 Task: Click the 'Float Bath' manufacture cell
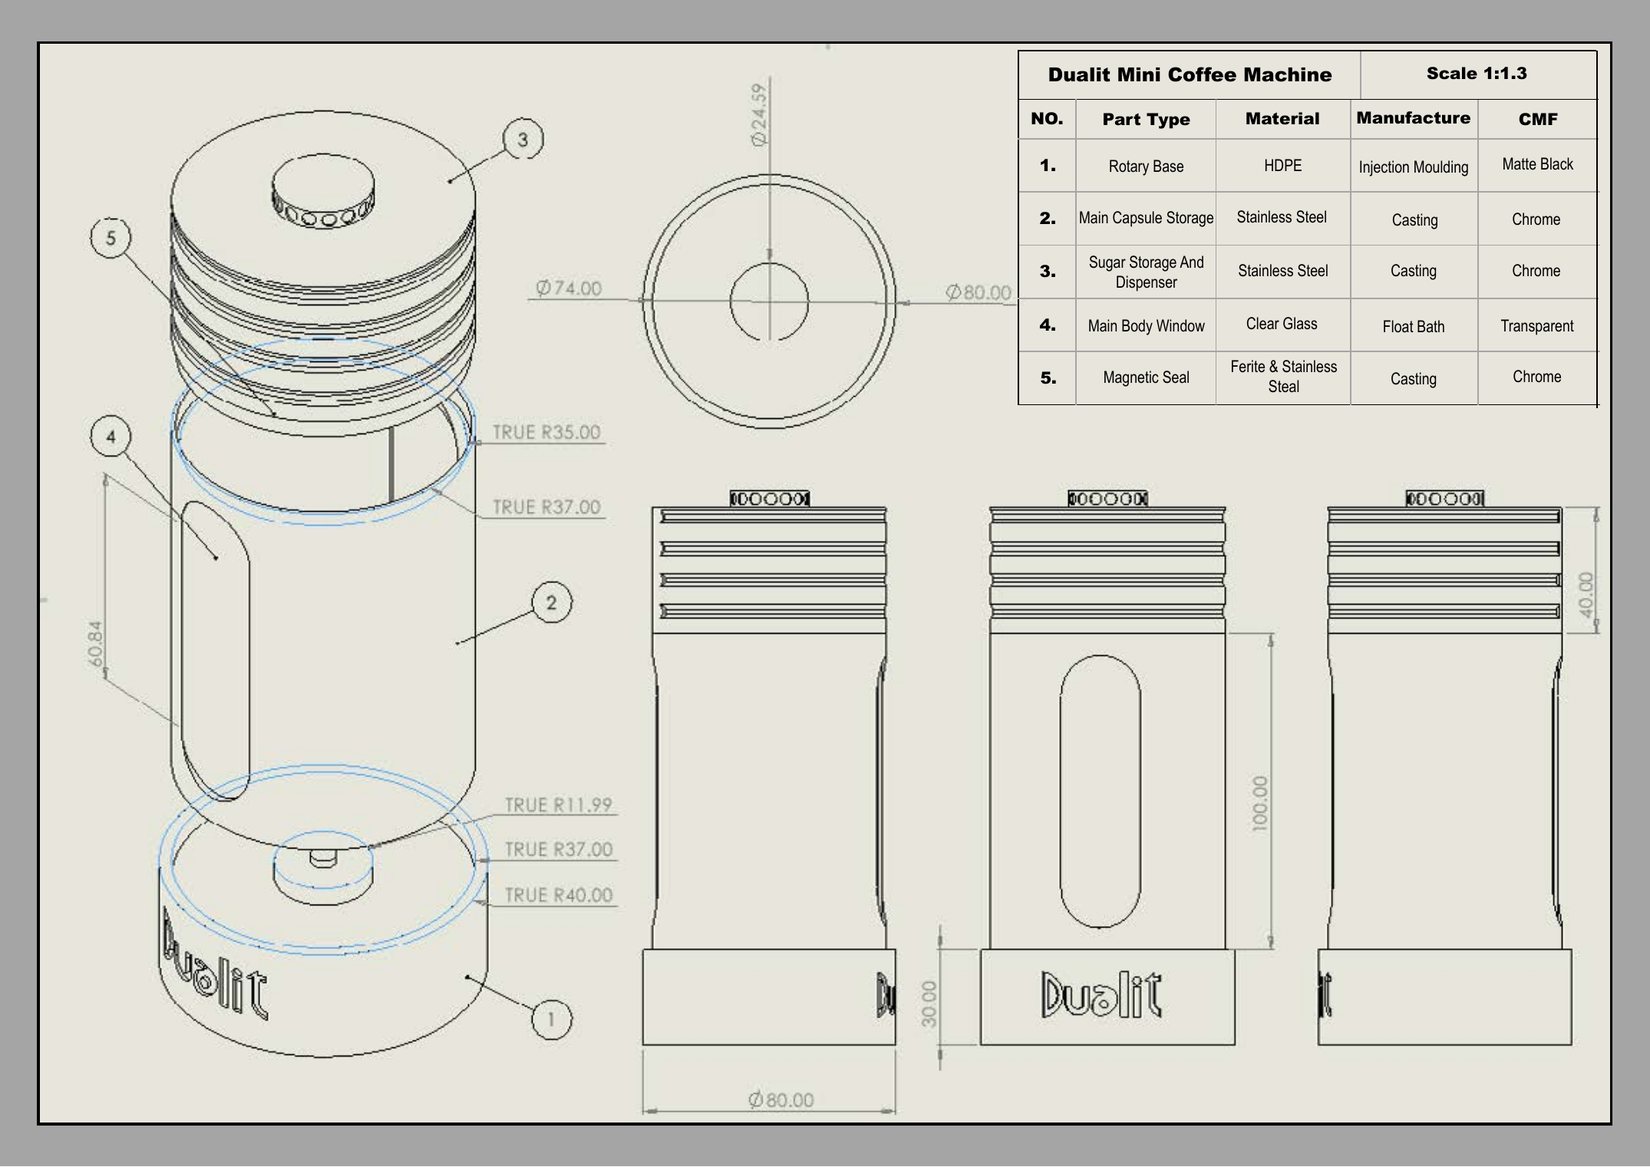1413,327
